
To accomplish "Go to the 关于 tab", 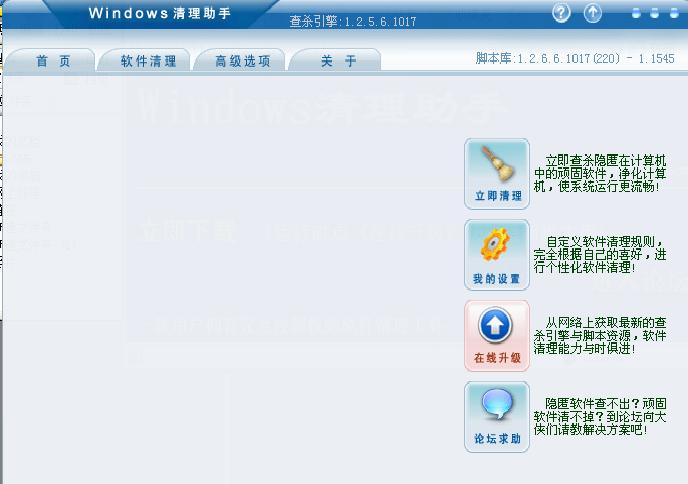I will click(336, 61).
